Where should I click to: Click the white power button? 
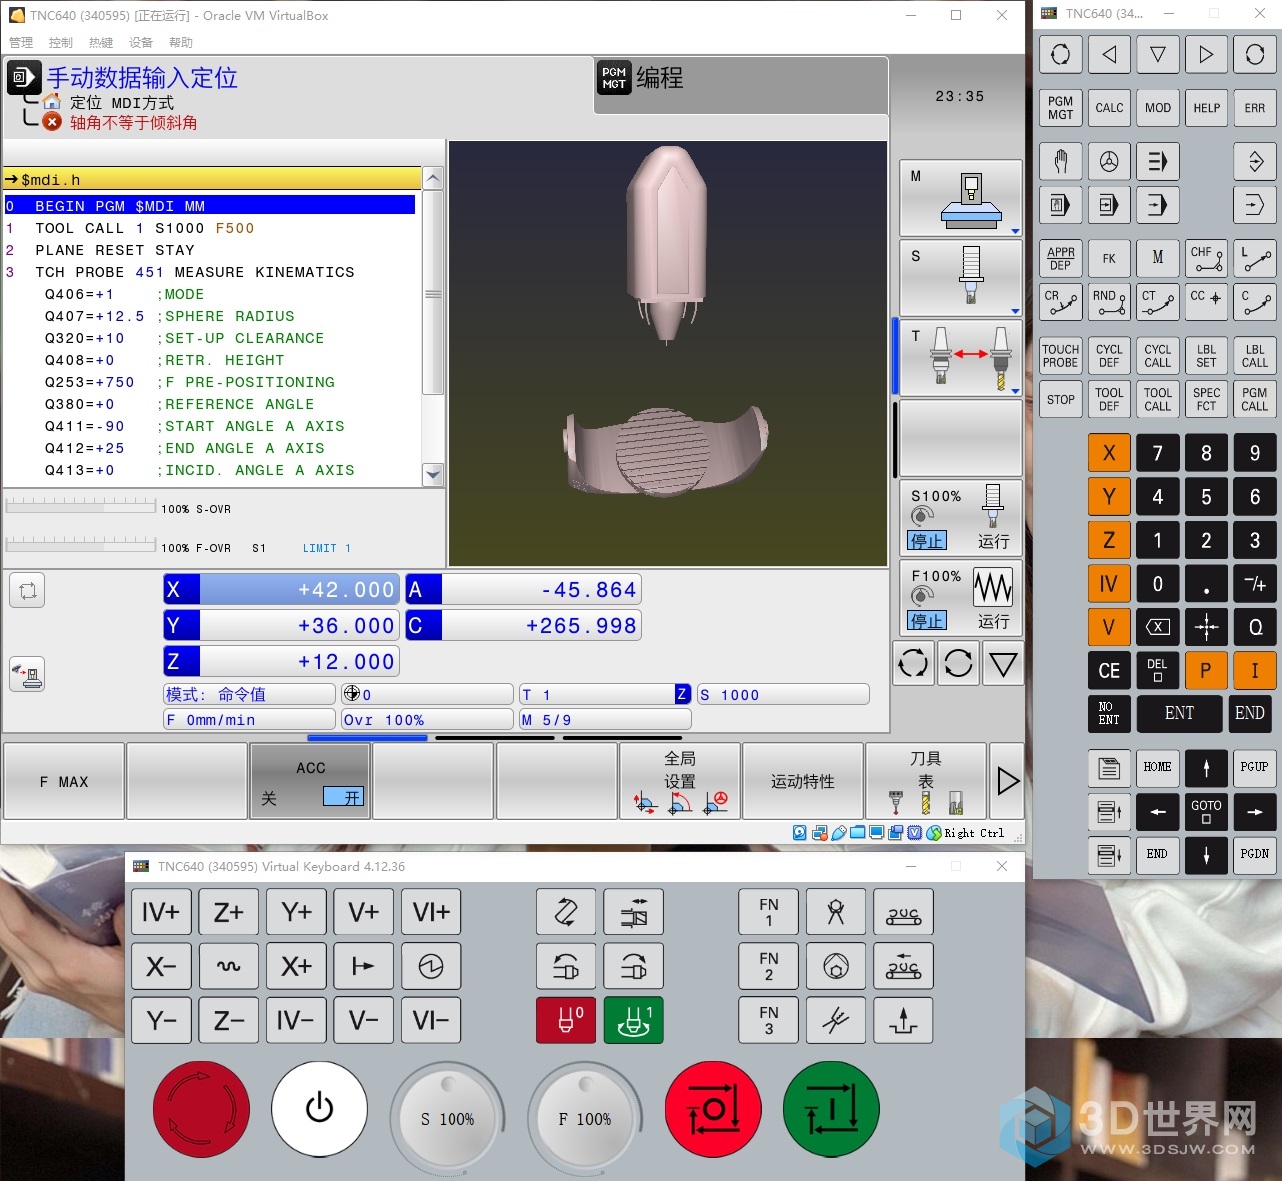[x=320, y=1109]
